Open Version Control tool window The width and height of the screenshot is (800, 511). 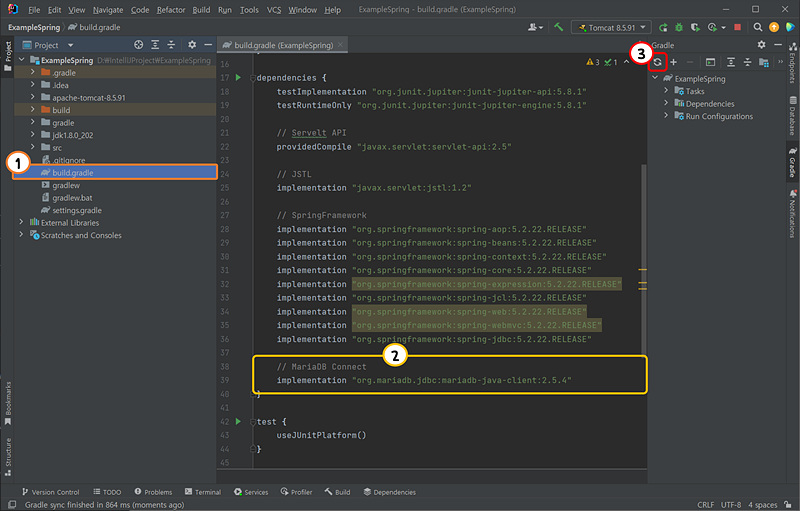click(x=50, y=492)
